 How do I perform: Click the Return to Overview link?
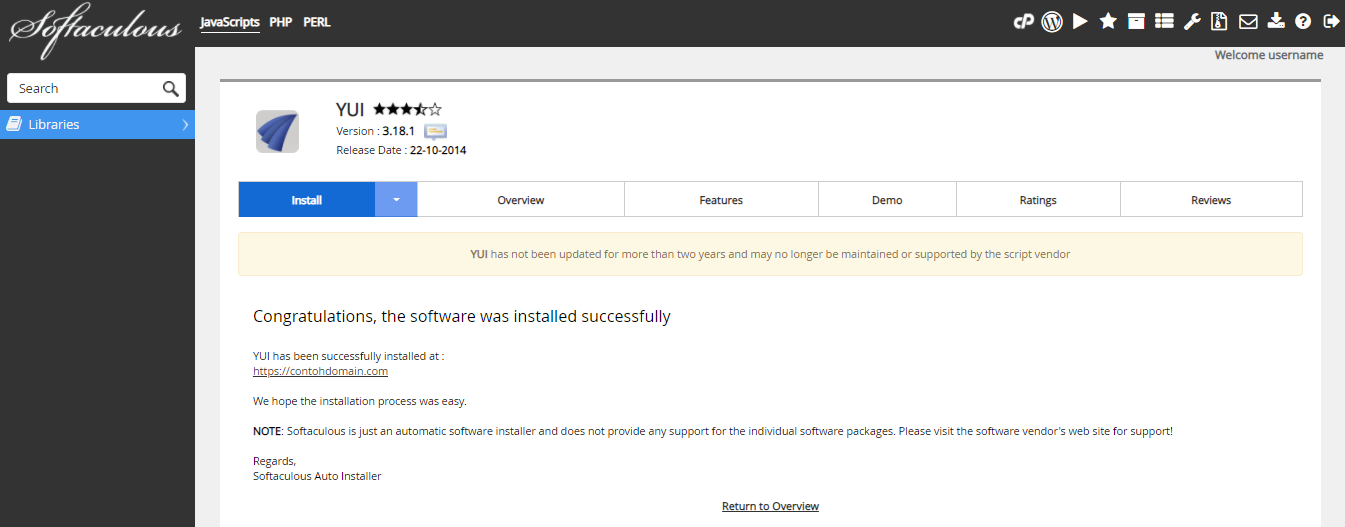click(x=770, y=506)
